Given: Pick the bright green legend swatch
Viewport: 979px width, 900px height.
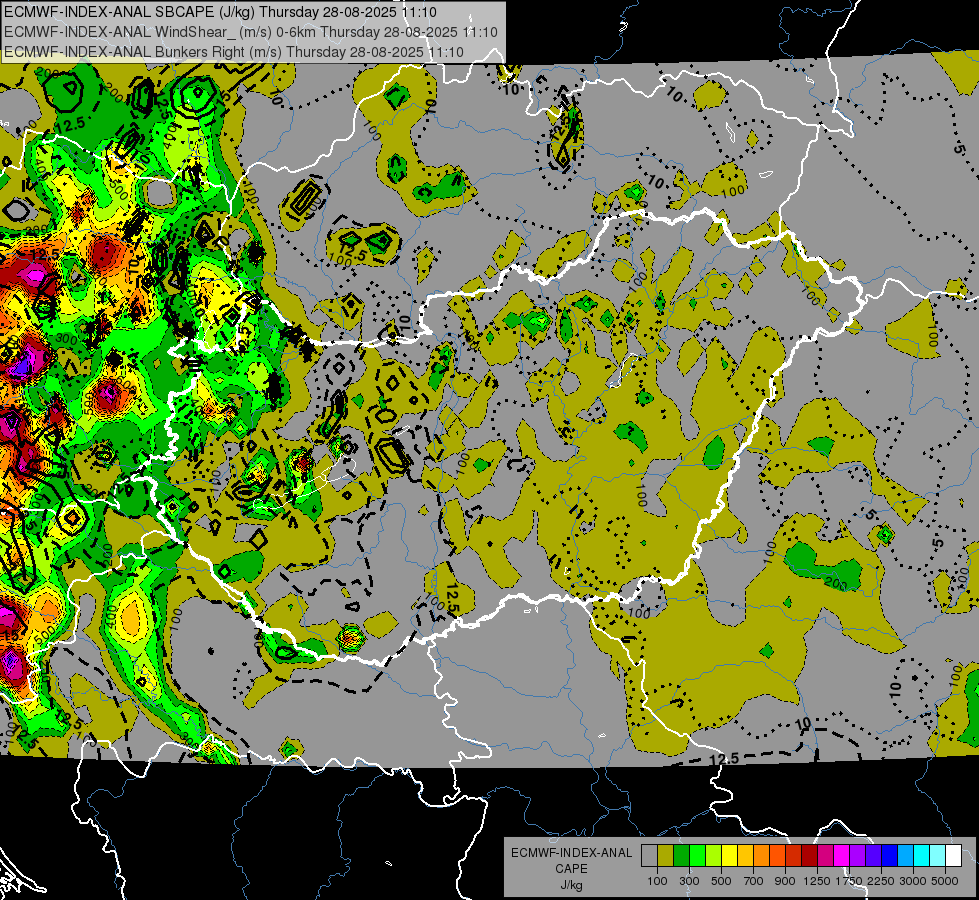Looking at the screenshot, I should point(697,855).
